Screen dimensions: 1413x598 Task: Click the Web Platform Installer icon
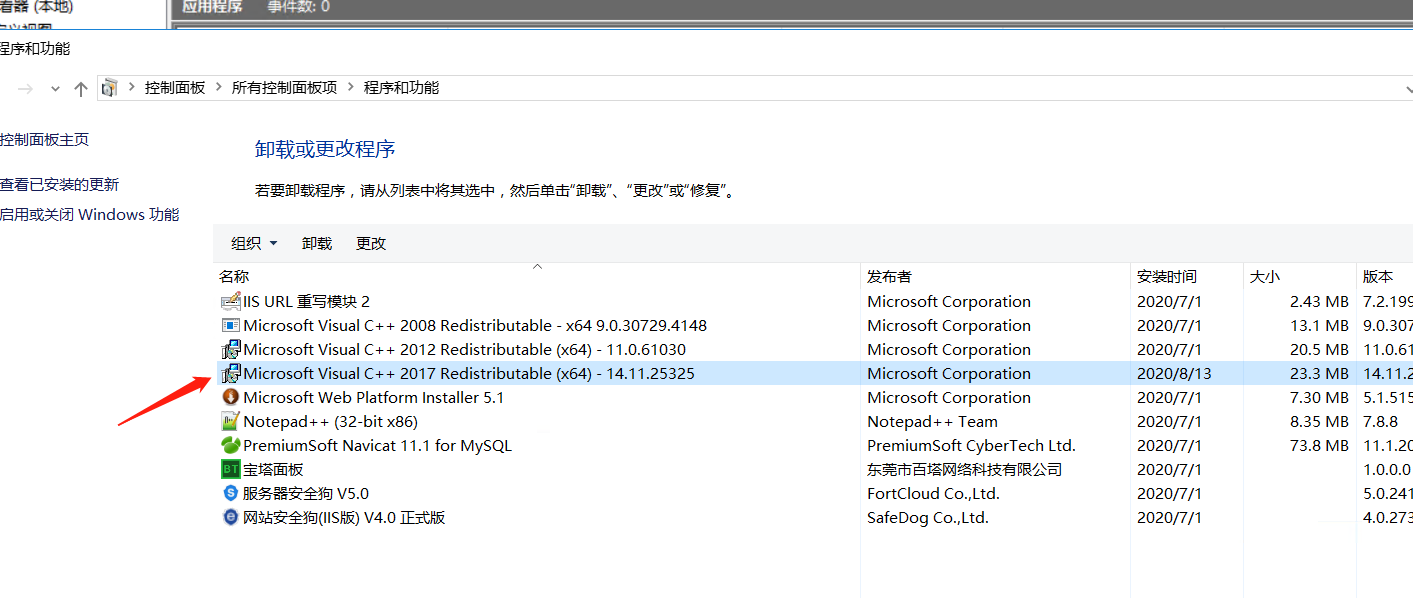pyautogui.click(x=230, y=397)
